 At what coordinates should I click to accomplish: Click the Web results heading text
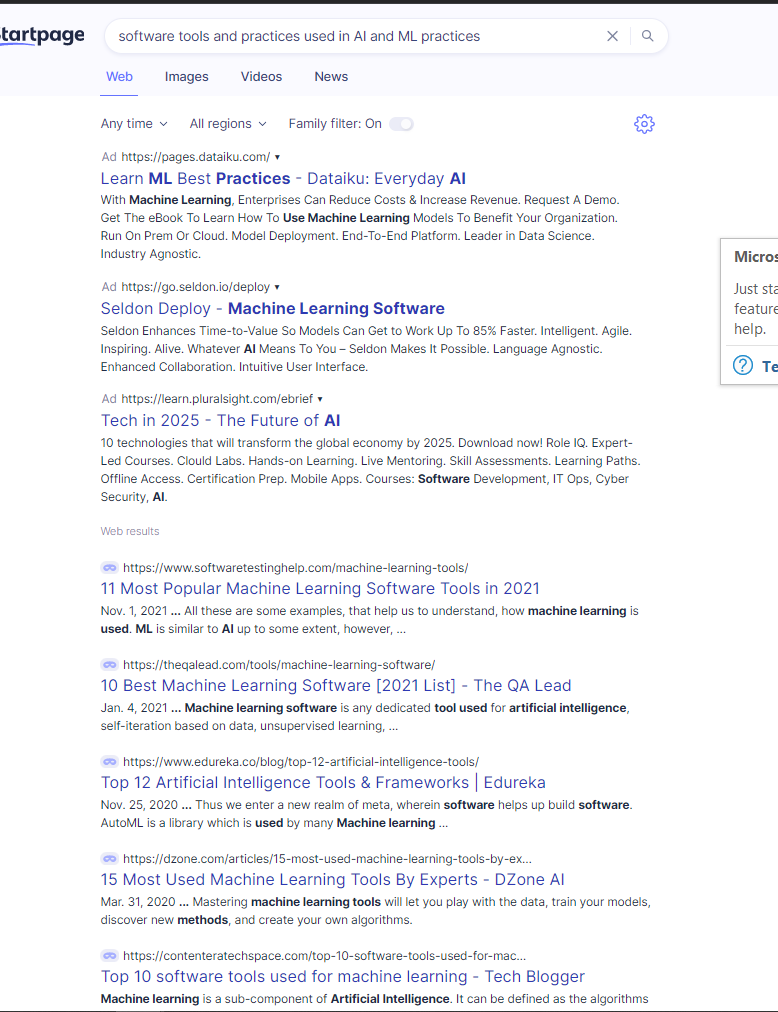(130, 531)
